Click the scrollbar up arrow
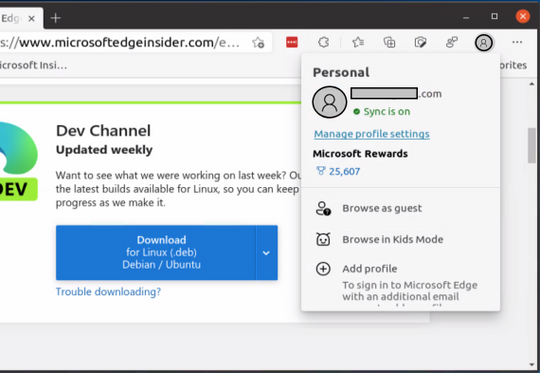The height and width of the screenshot is (373, 540). pos(532,84)
